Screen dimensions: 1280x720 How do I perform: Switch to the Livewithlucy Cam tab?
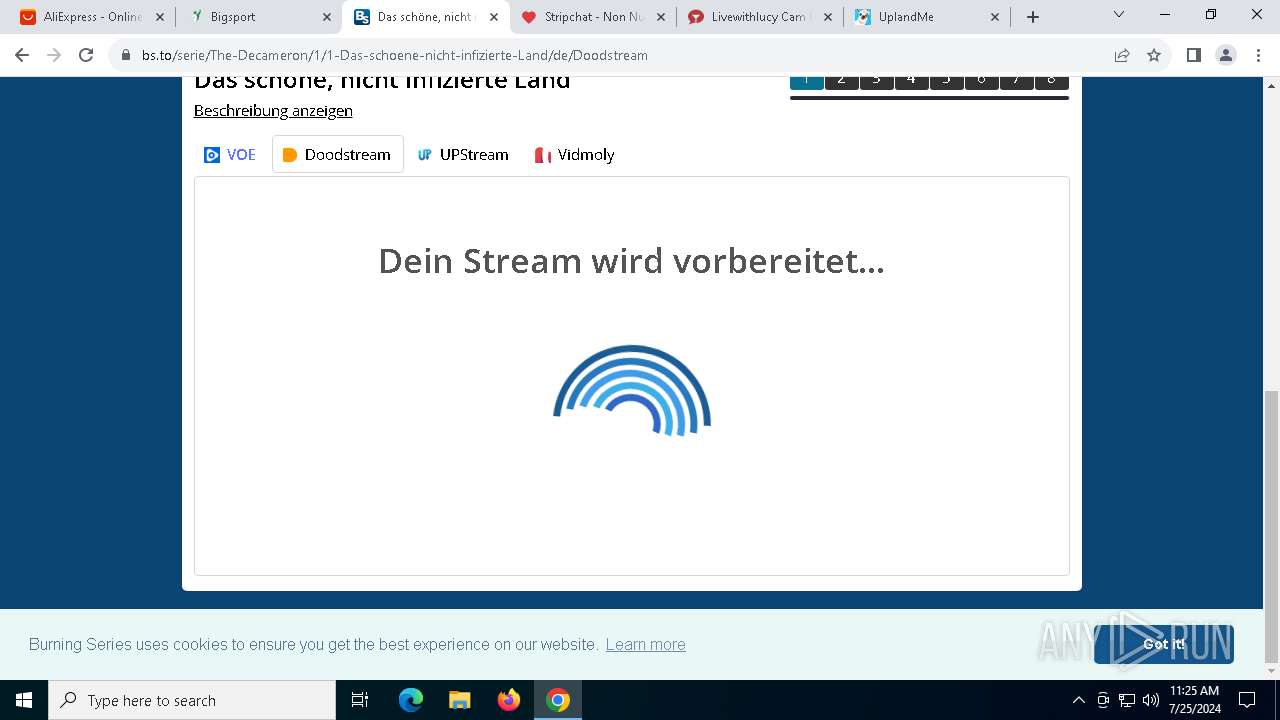point(759,17)
